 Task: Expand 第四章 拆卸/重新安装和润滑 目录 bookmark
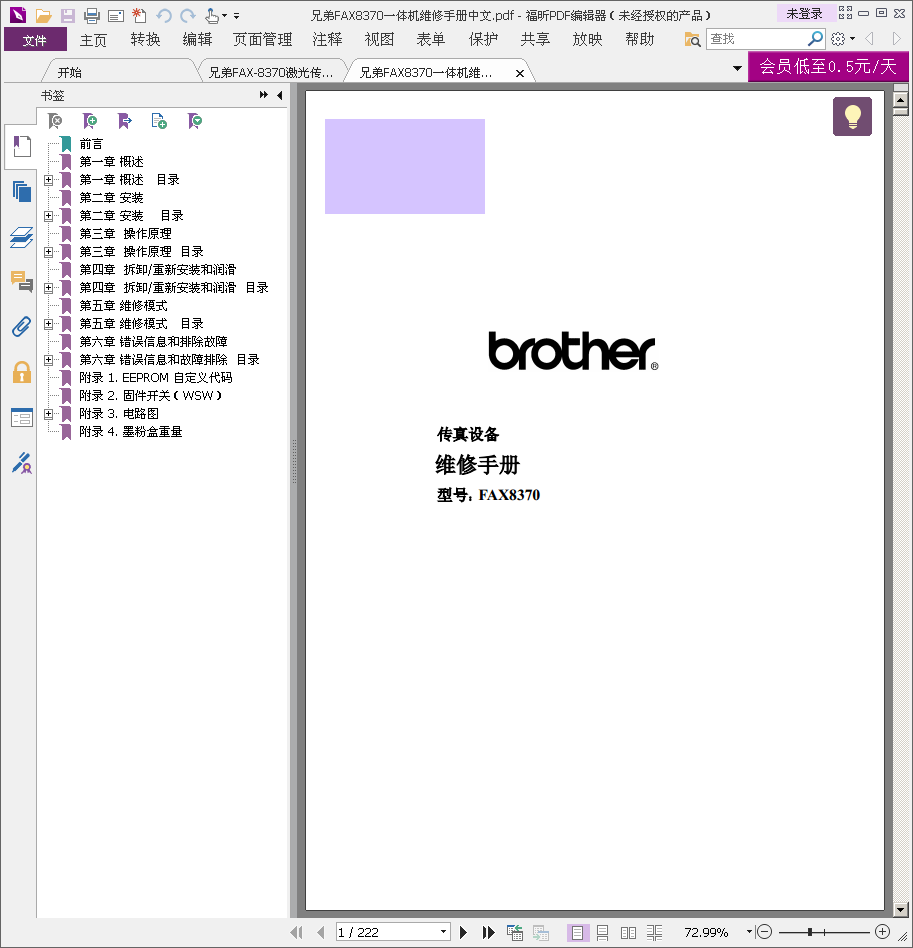48,288
